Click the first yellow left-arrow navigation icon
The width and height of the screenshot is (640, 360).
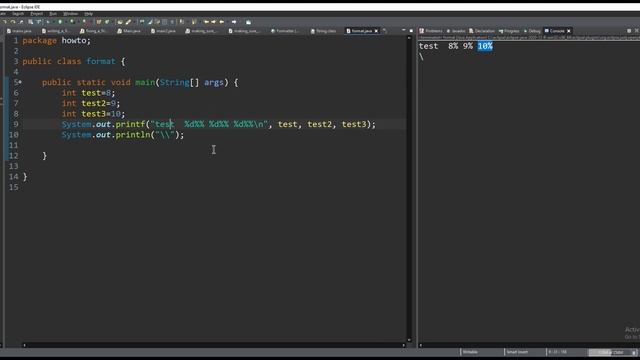click(207, 22)
